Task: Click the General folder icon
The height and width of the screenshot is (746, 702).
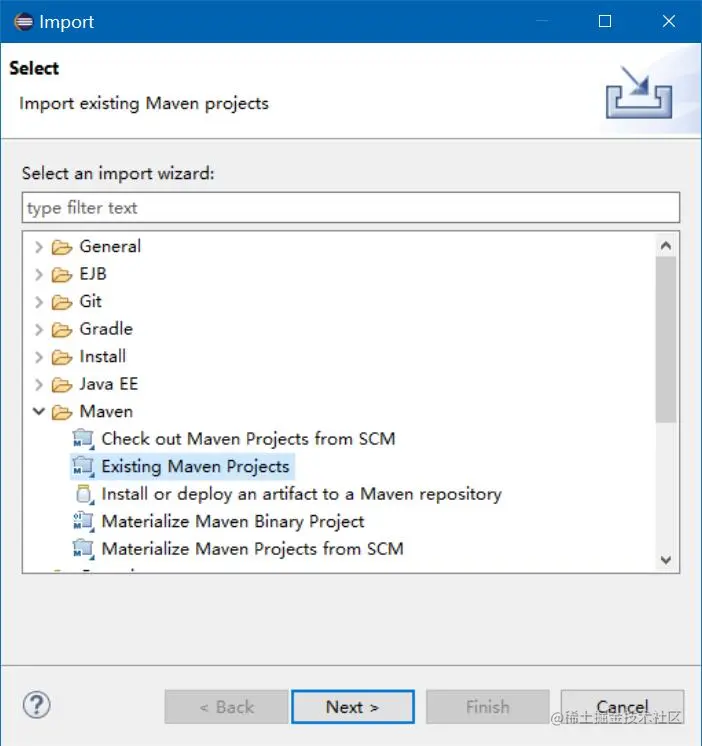Action: coord(62,247)
